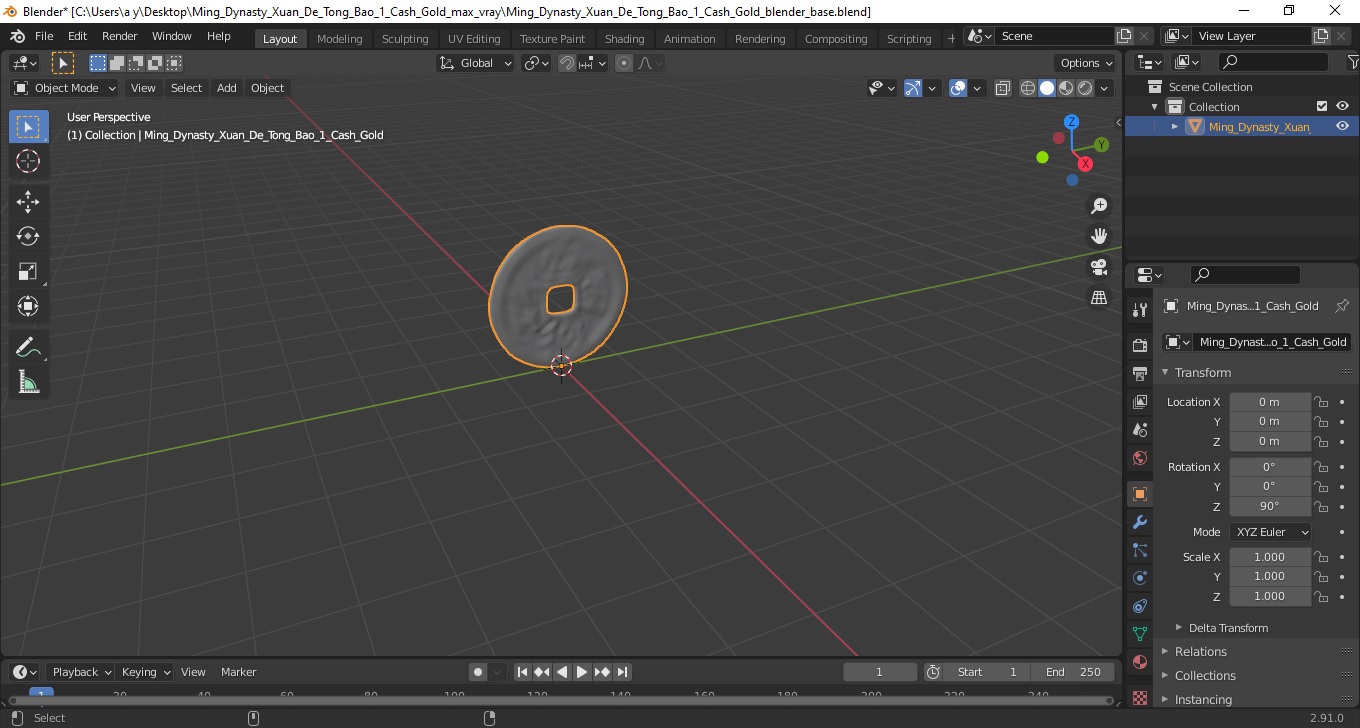
Task: Open the Modifier properties wrench tab
Action: pyautogui.click(x=1140, y=522)
